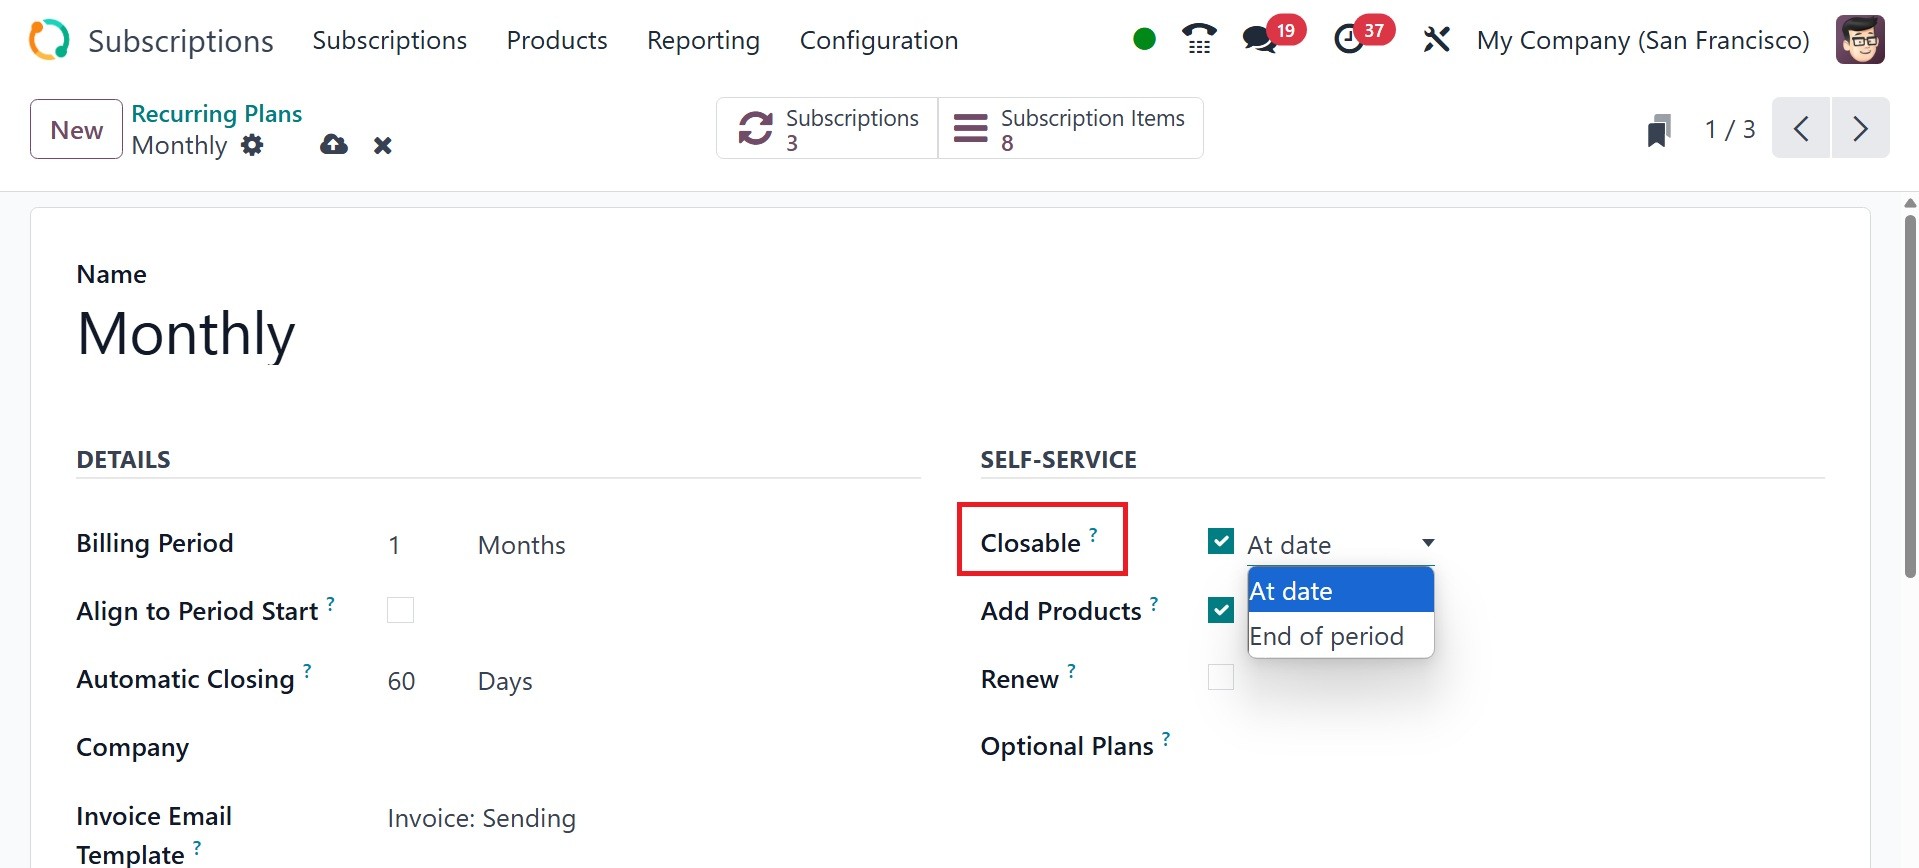Open the Reporting menu
This screenshot has width=1919, height=868.
(x=703, y=40)
